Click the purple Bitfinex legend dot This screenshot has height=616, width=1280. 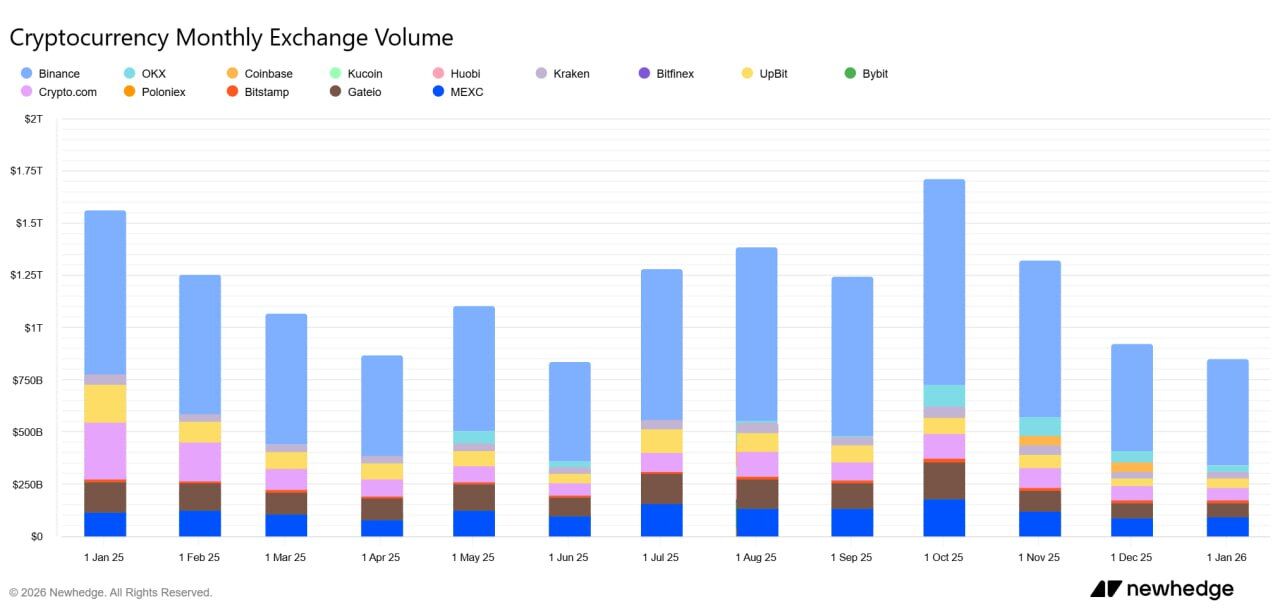[x=644, y=74]
